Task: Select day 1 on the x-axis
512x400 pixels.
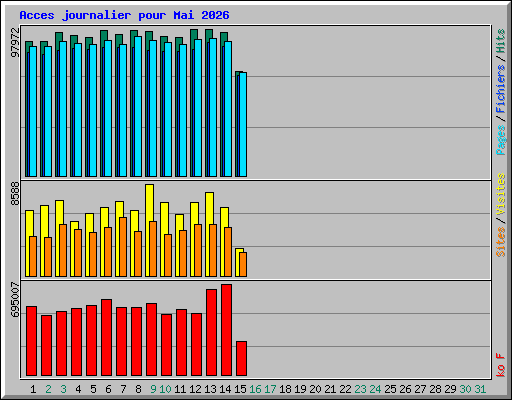Action: point(33,389)
